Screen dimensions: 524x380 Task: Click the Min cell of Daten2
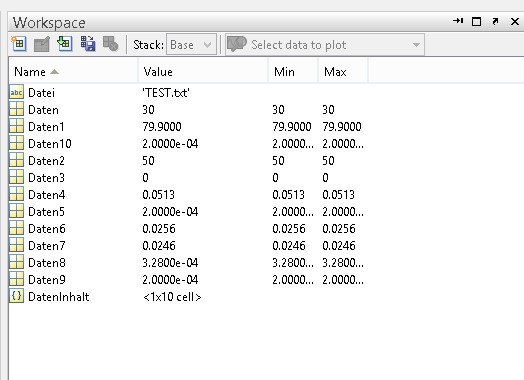278,161
